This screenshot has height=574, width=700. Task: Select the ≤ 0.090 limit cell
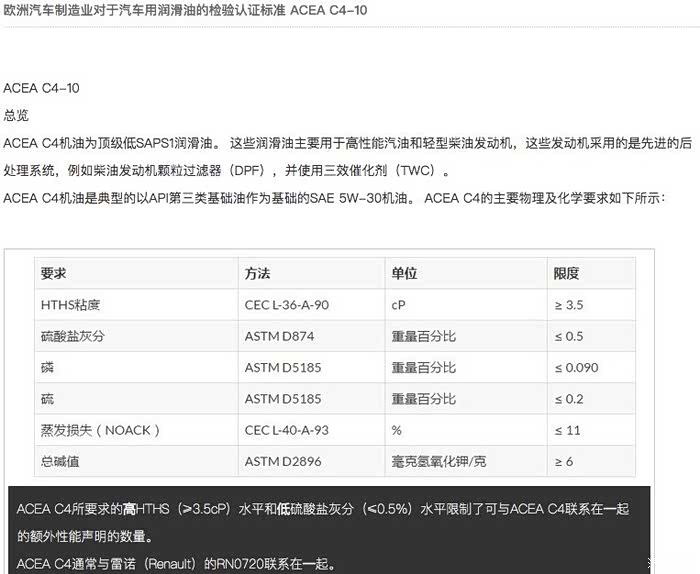point(576,367)
